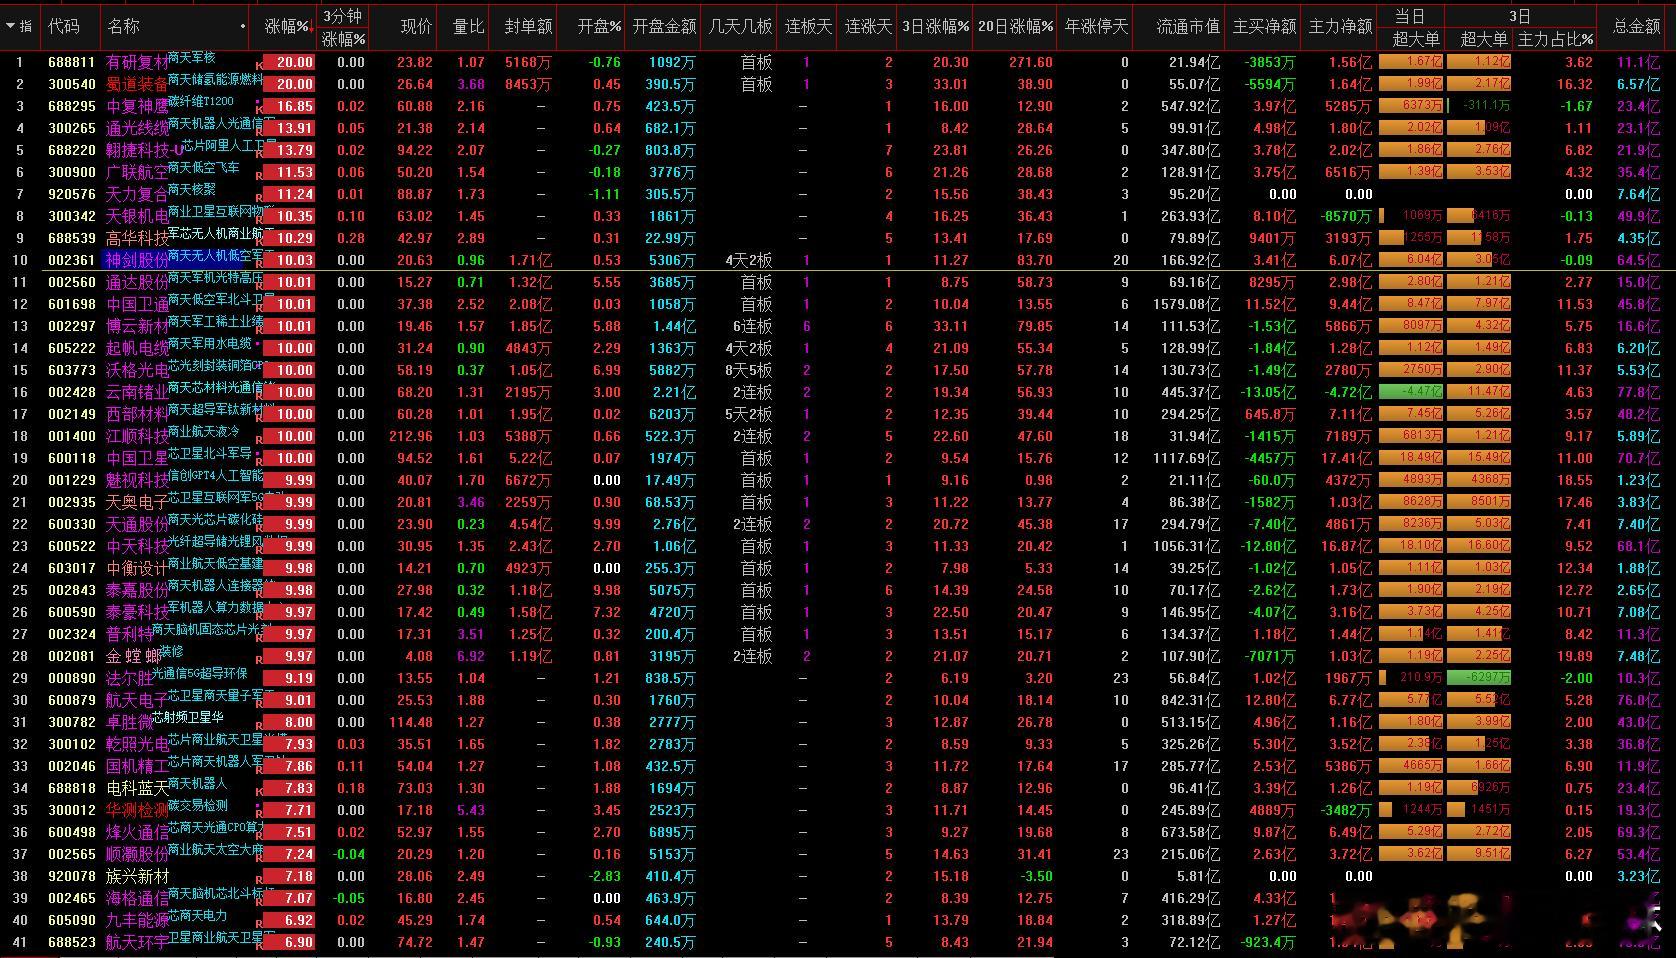Click stock code 603017
The height and width of the screenshot is (958, 1676).
pyautogui.click(x=72, y=568)
